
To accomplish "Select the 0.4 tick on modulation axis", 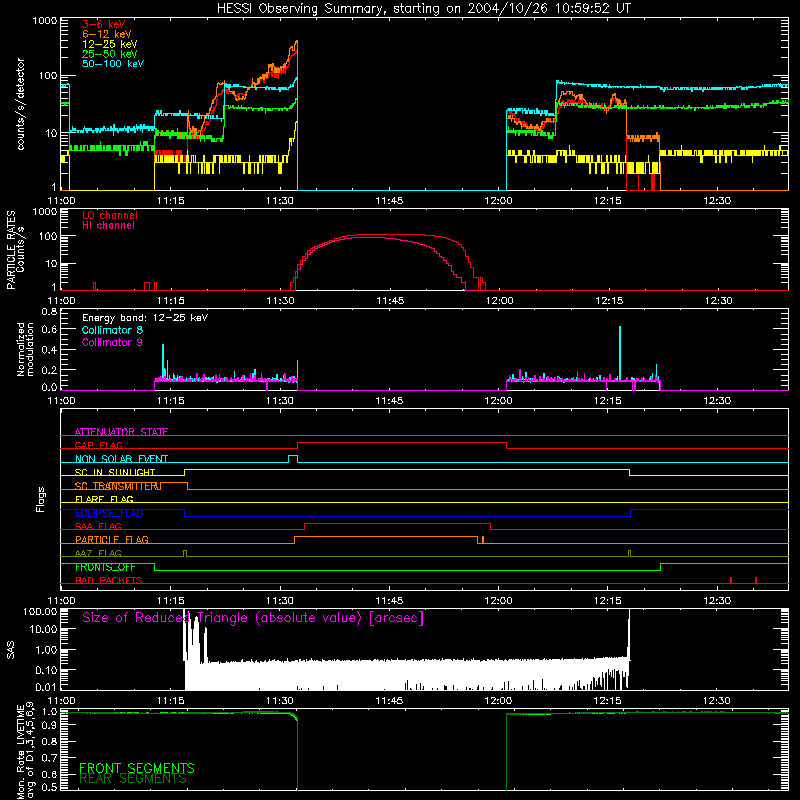I will point(49,350).
